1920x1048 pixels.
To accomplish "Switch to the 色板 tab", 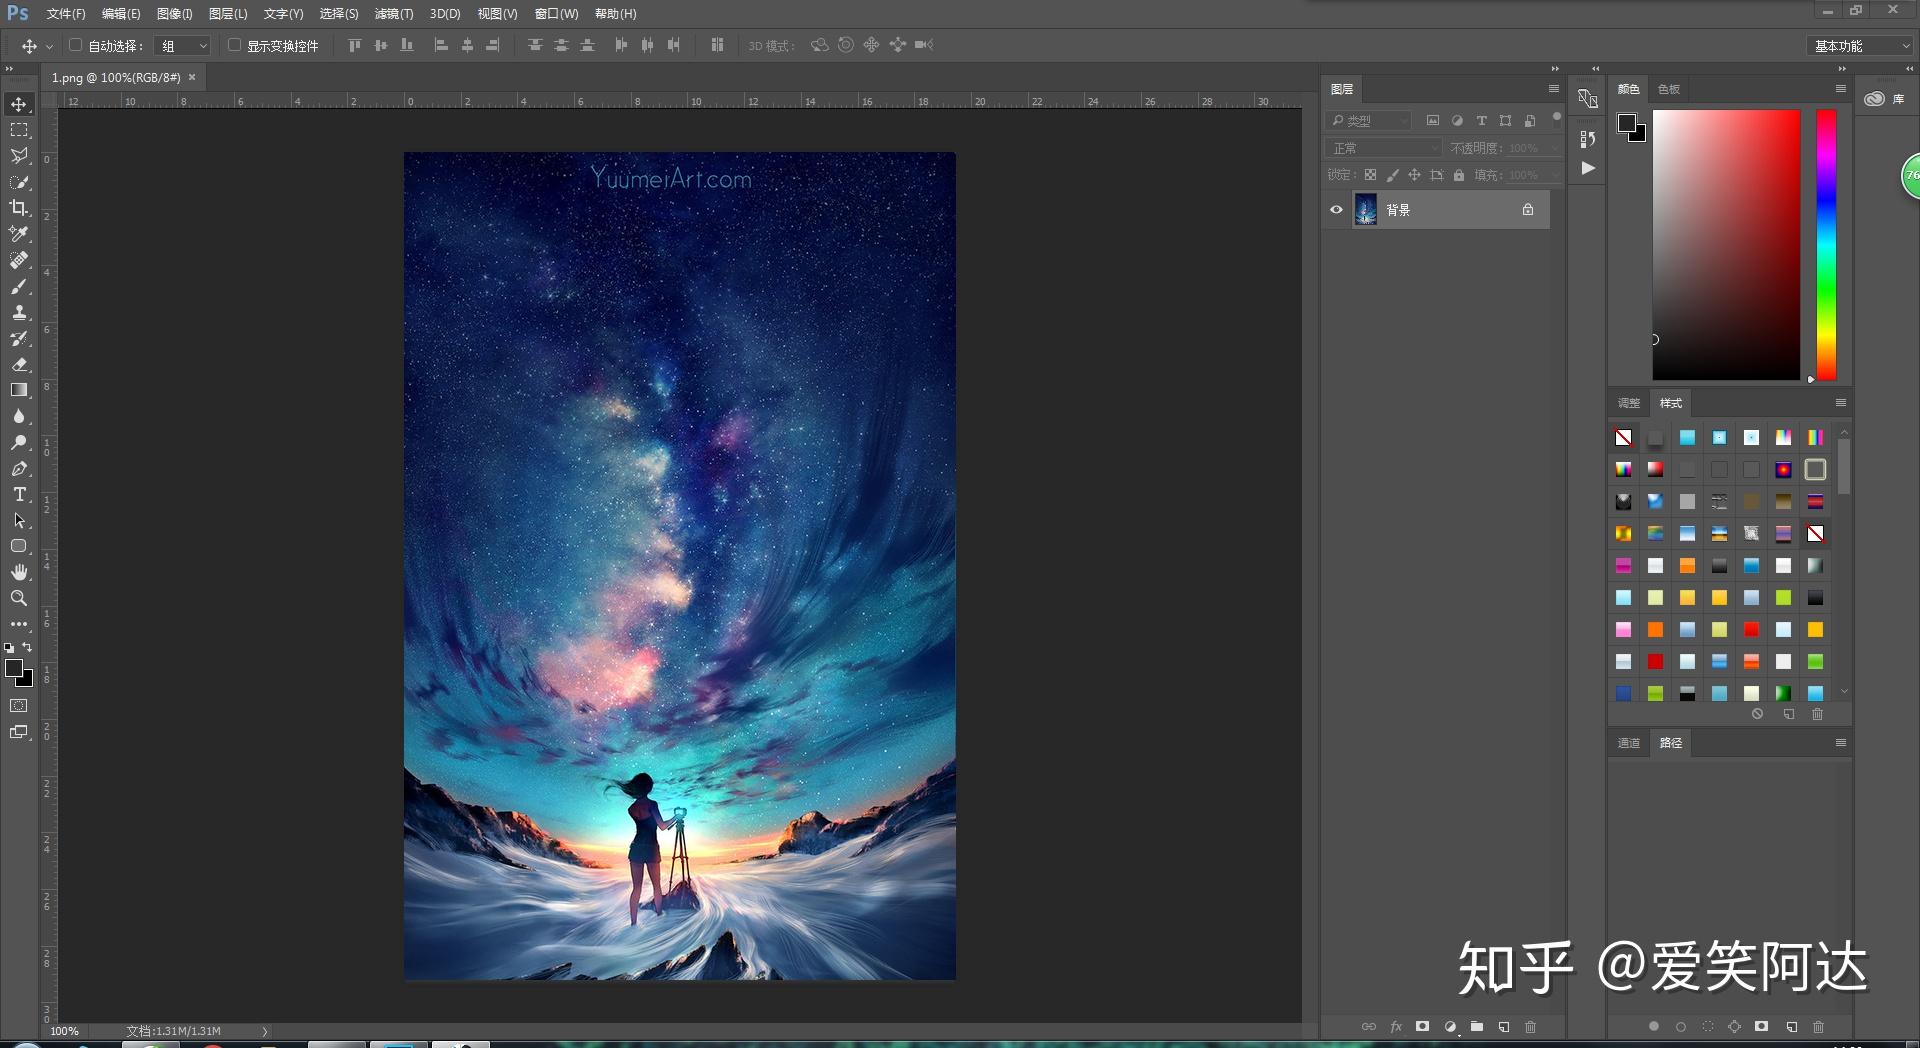I will click(1669, 89).
